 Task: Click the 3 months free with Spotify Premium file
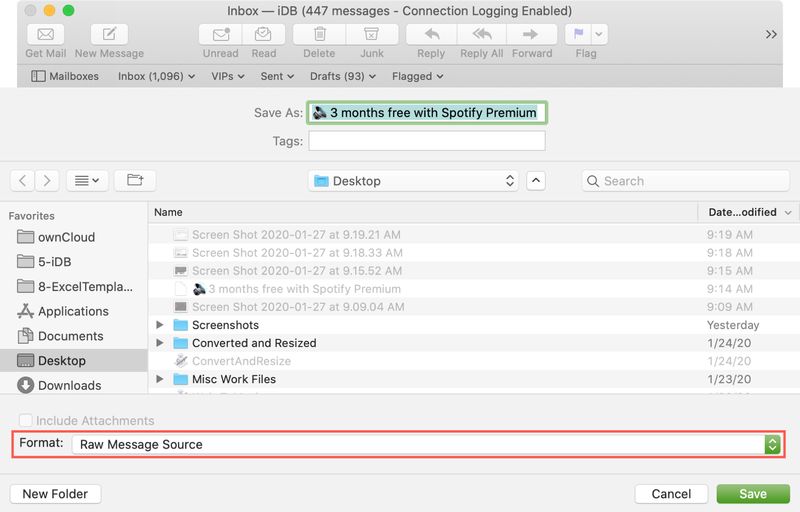[x=473, y=289]
